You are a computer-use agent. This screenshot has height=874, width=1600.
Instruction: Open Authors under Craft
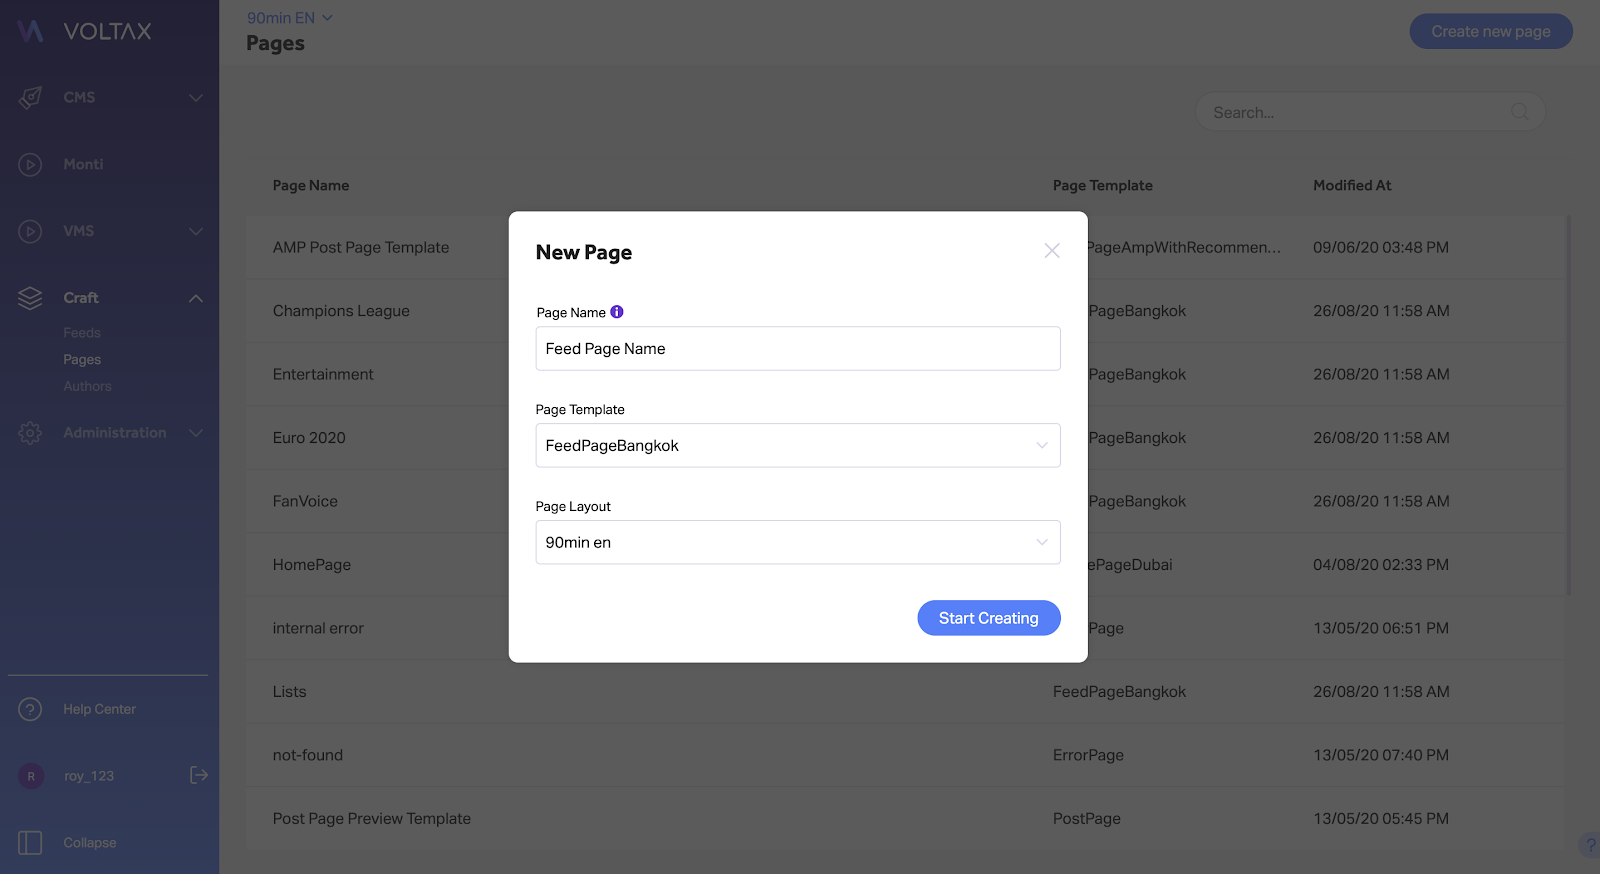[x=88, y=386]
